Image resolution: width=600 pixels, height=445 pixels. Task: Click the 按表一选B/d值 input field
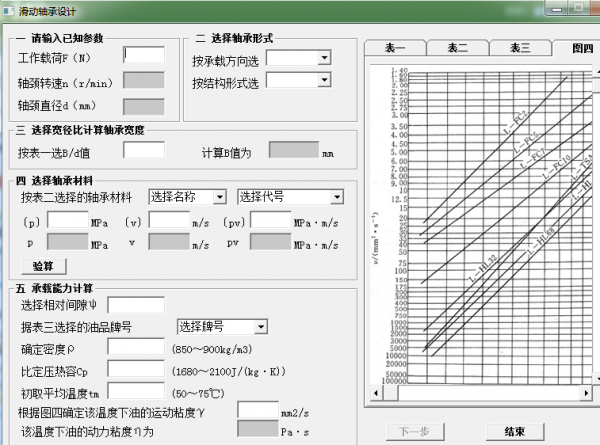[144, 150]
